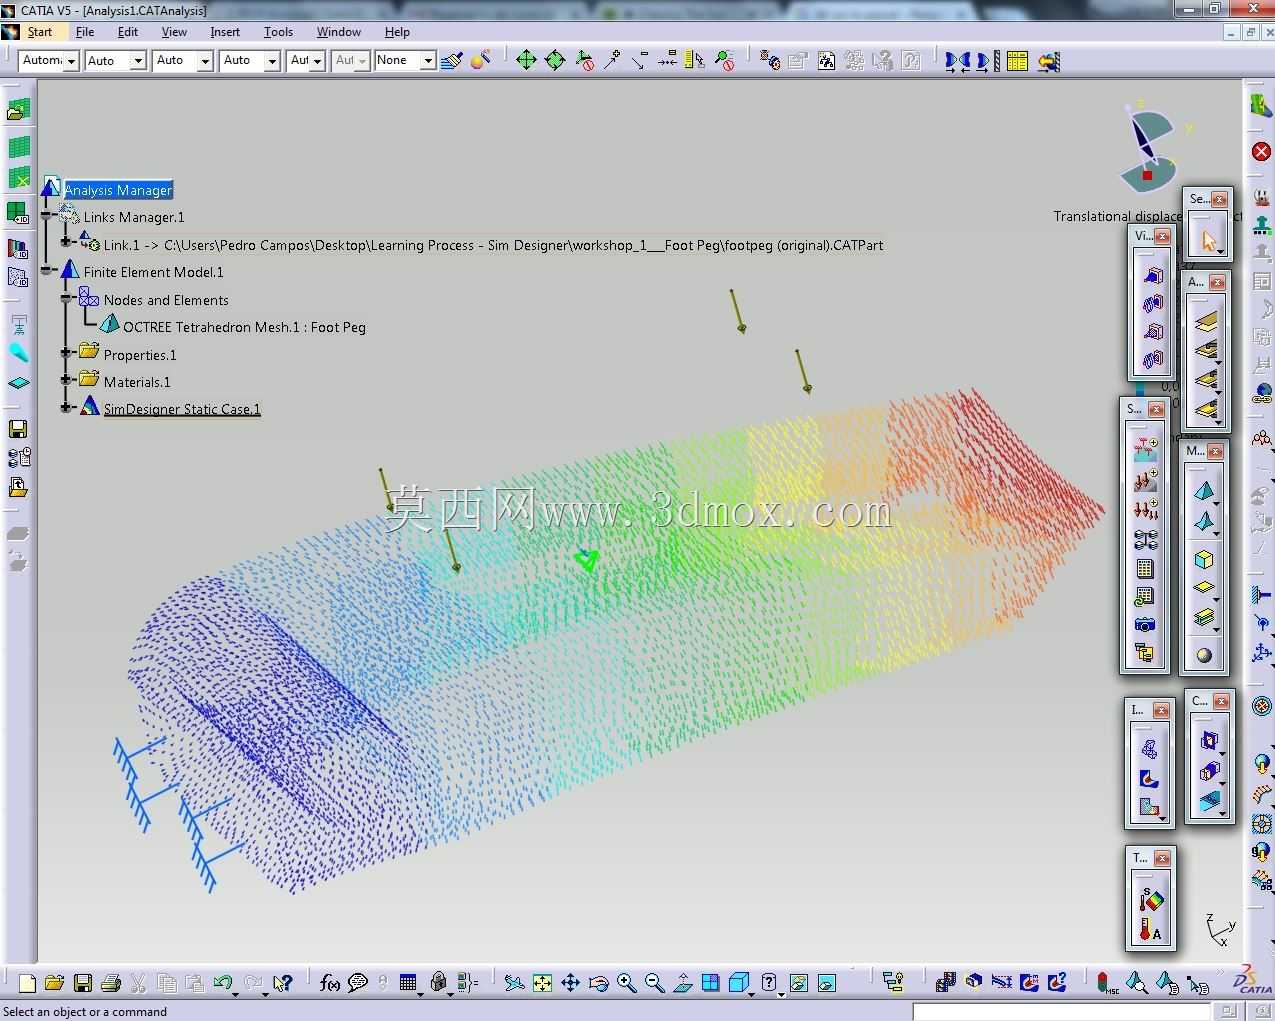Open the Insert menu
This screenshot has width=1275, height=1021.
coord(225,32)
